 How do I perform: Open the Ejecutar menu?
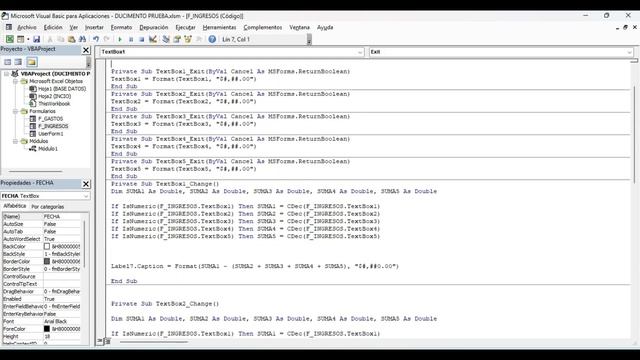(x=185, y=27)
